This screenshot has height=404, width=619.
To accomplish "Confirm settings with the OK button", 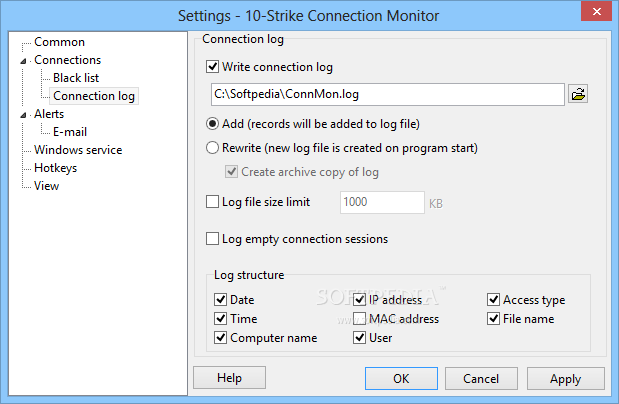I will pyautogui.click(x=401, y=379).
